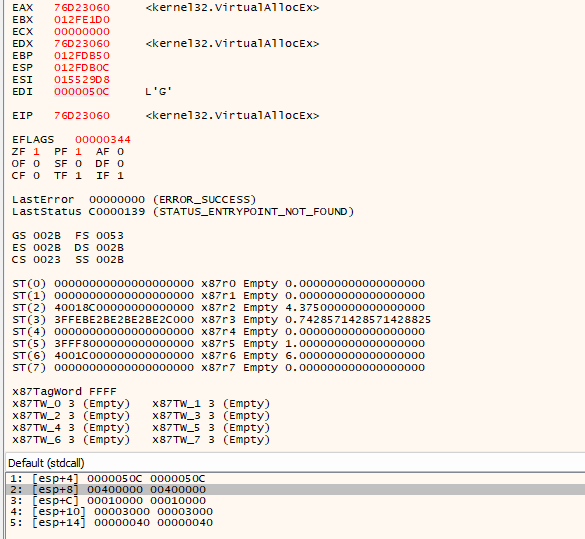Toggle the CF flag value

click(36, 176)
